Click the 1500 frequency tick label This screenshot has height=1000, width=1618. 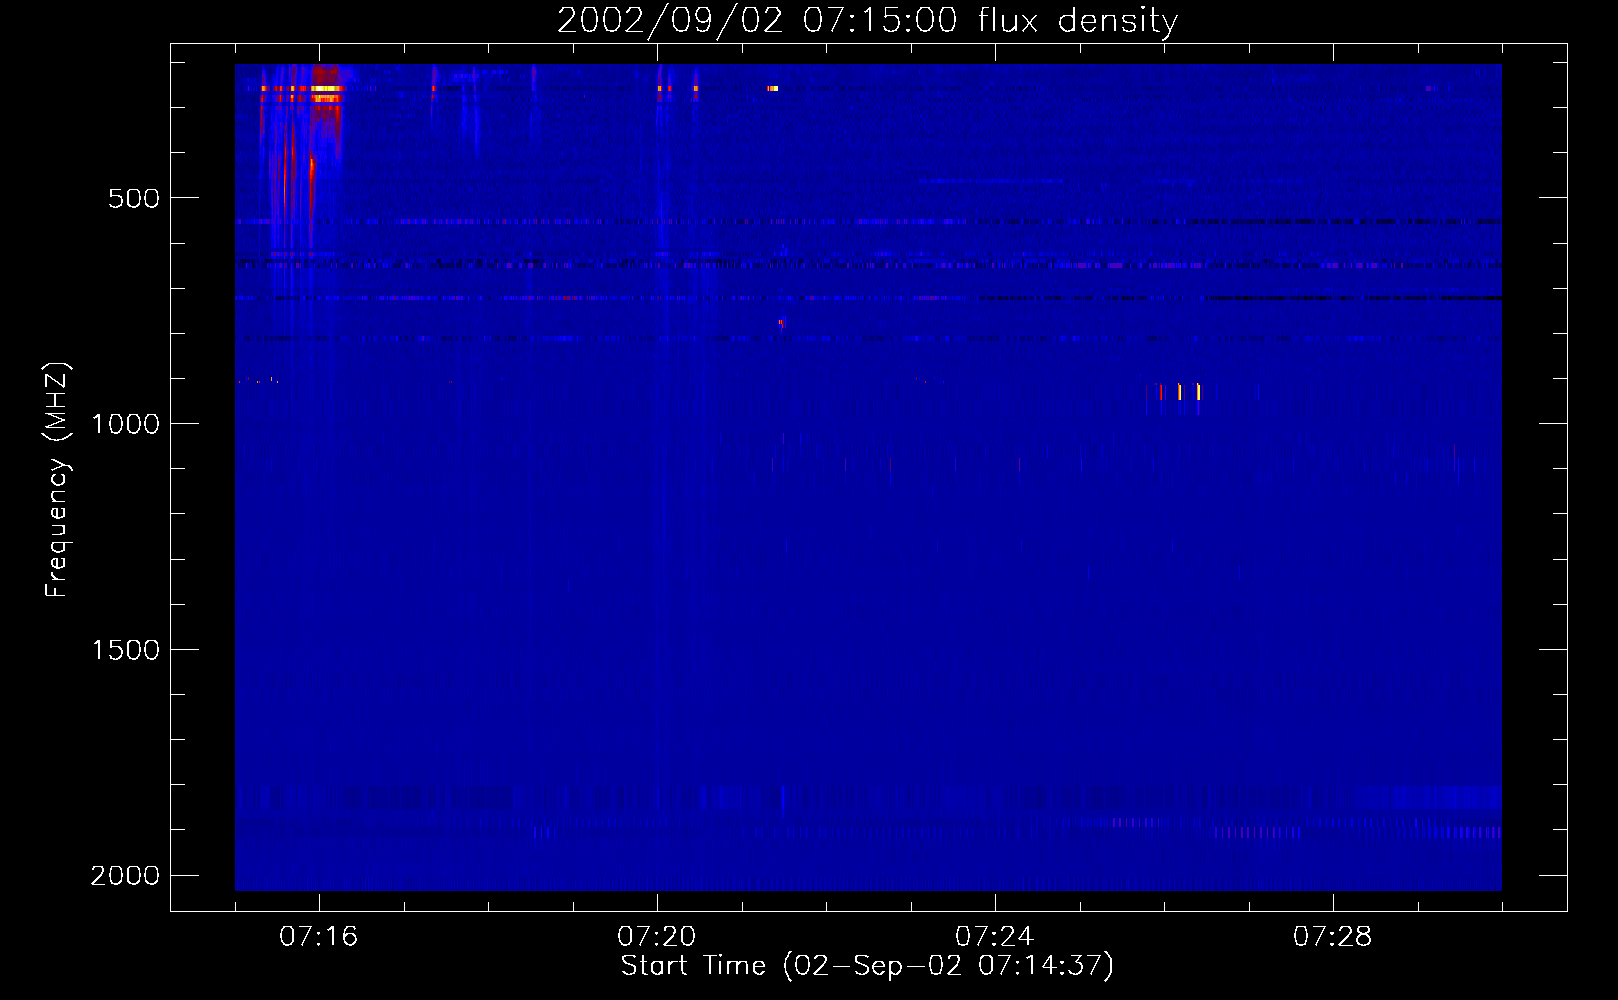tap(125, 650)
